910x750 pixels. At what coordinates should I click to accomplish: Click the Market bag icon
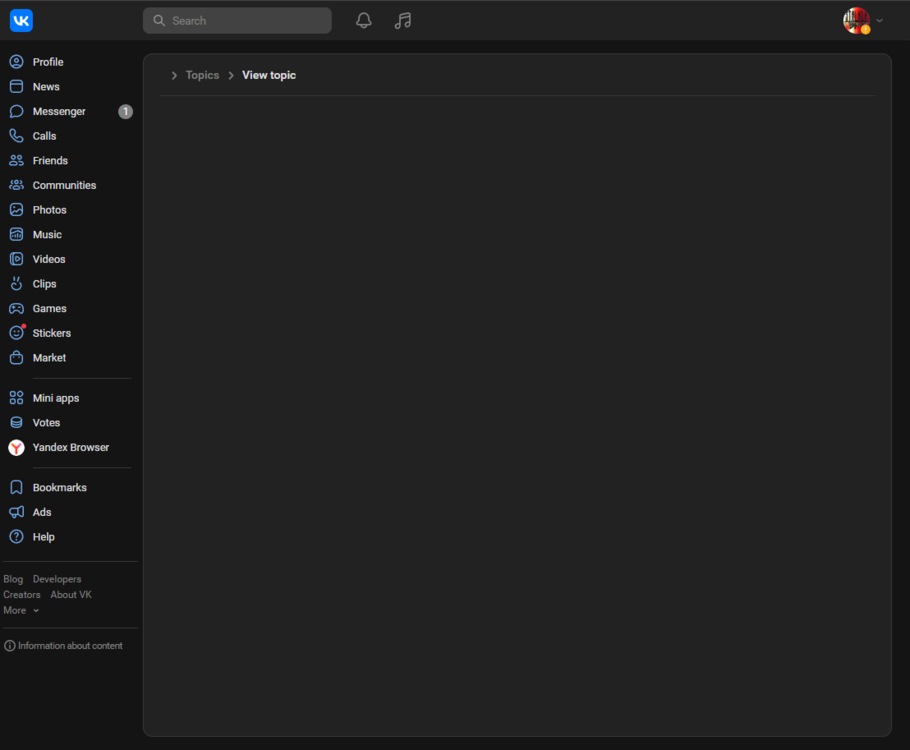(x=17, y=358)
